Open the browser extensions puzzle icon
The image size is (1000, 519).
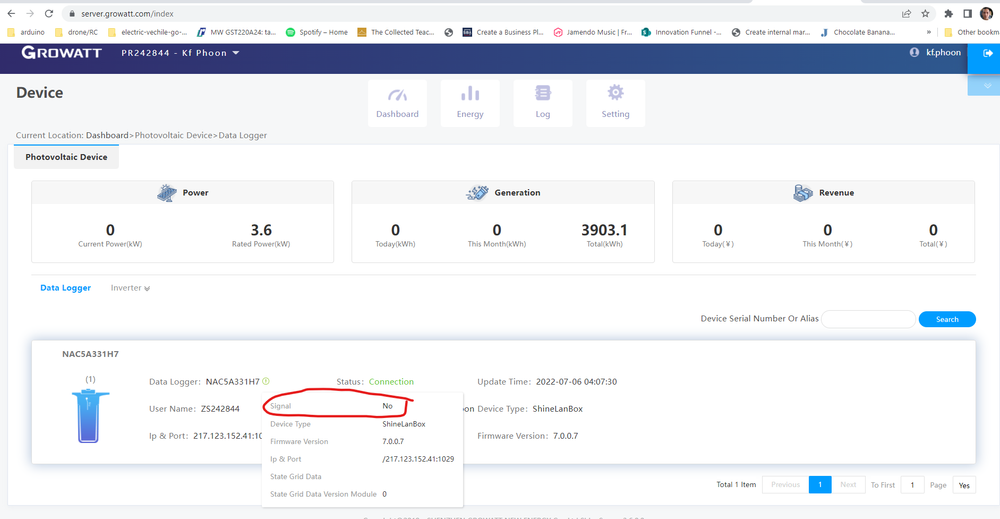click(948, 14)
